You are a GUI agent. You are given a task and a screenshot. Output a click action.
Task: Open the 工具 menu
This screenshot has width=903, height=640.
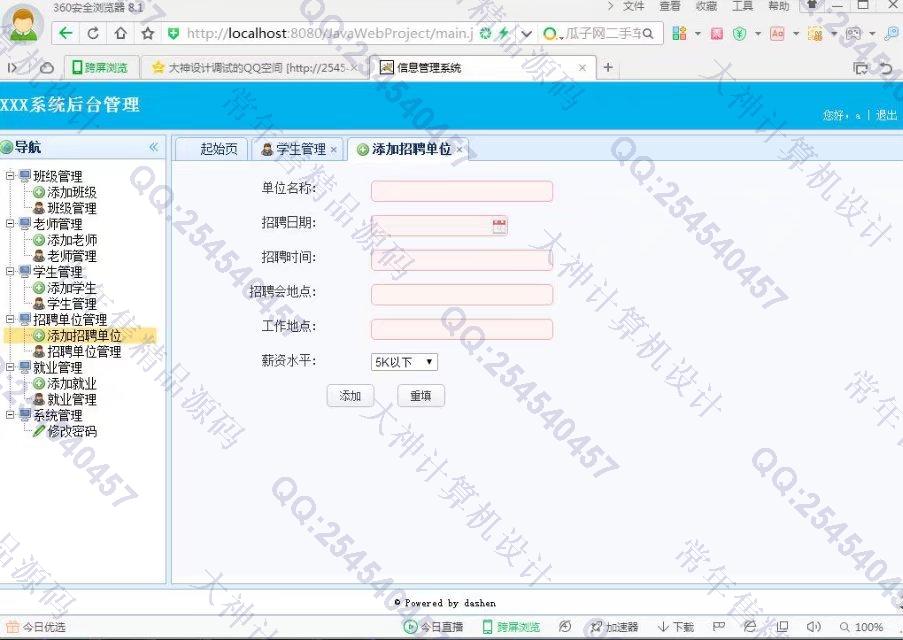pos(742,6)
